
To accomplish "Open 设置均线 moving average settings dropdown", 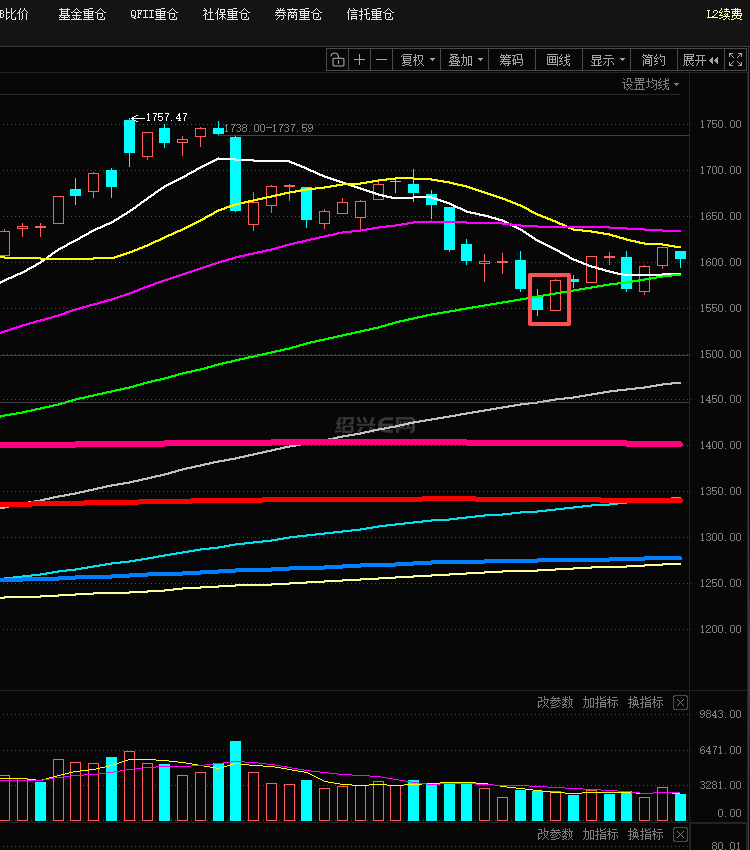I will (650, 85).
